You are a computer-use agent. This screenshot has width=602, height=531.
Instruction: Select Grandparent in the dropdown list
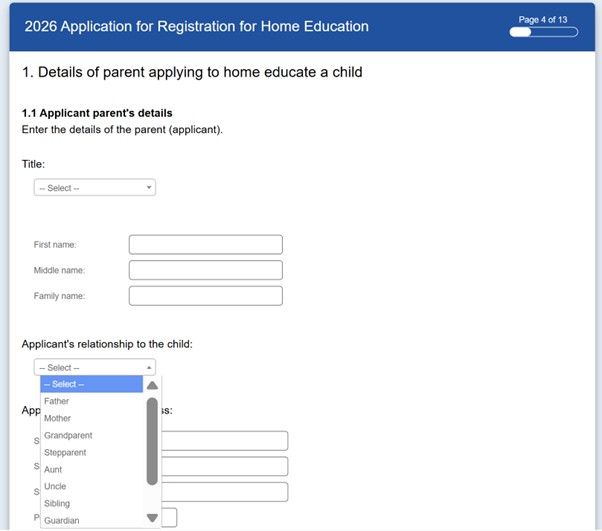tap(91, 435)
